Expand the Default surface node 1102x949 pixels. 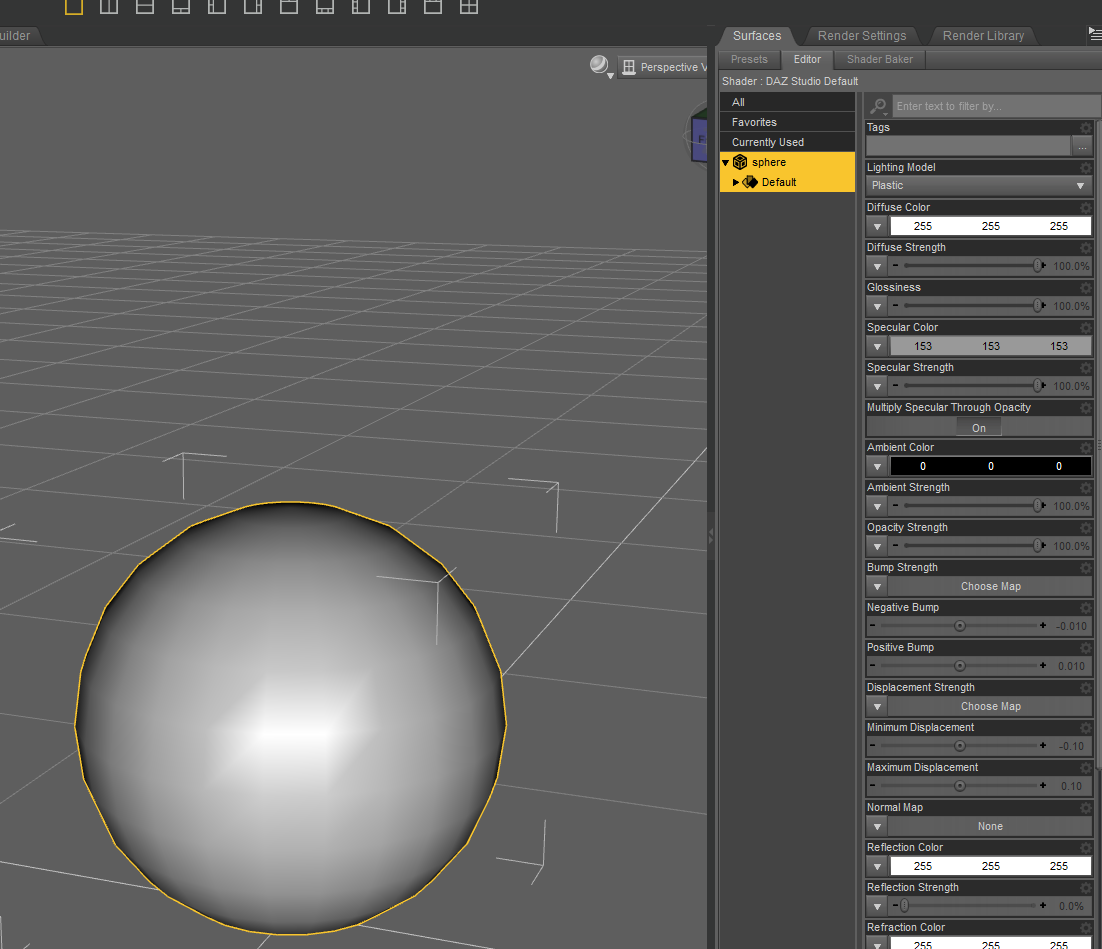(x=737, y=183)
